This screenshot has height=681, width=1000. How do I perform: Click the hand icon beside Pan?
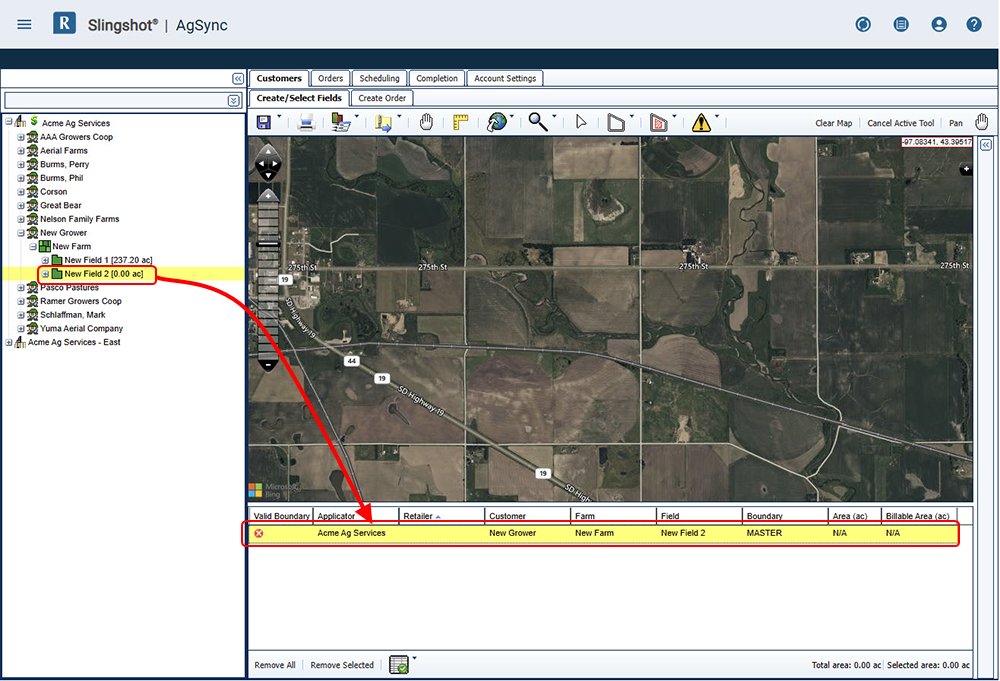(982, 122)
